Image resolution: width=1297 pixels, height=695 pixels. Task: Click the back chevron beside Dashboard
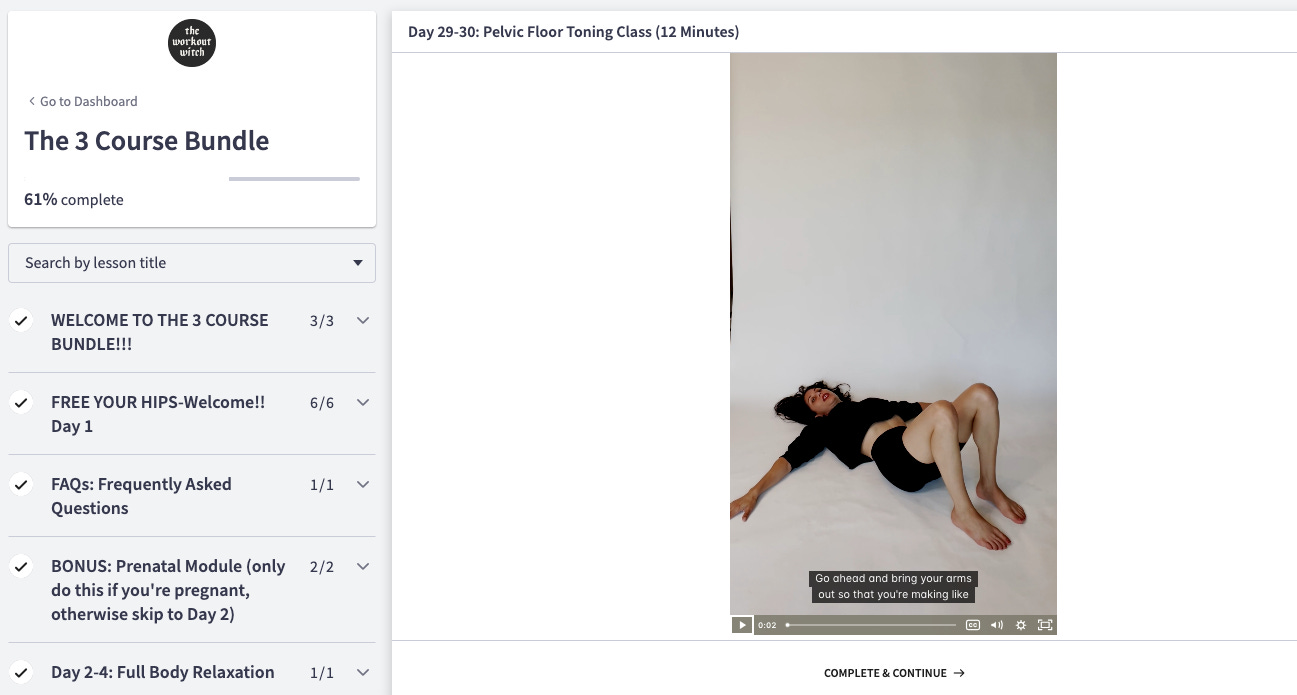31,101
